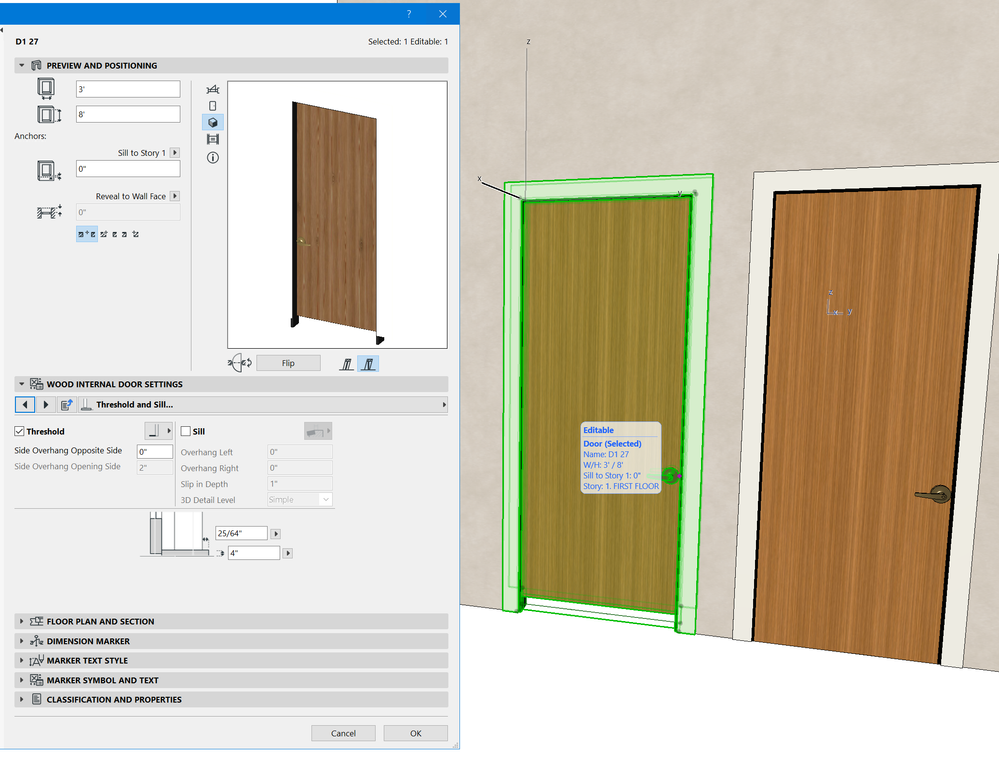Click the door height dimension icon

48,115
